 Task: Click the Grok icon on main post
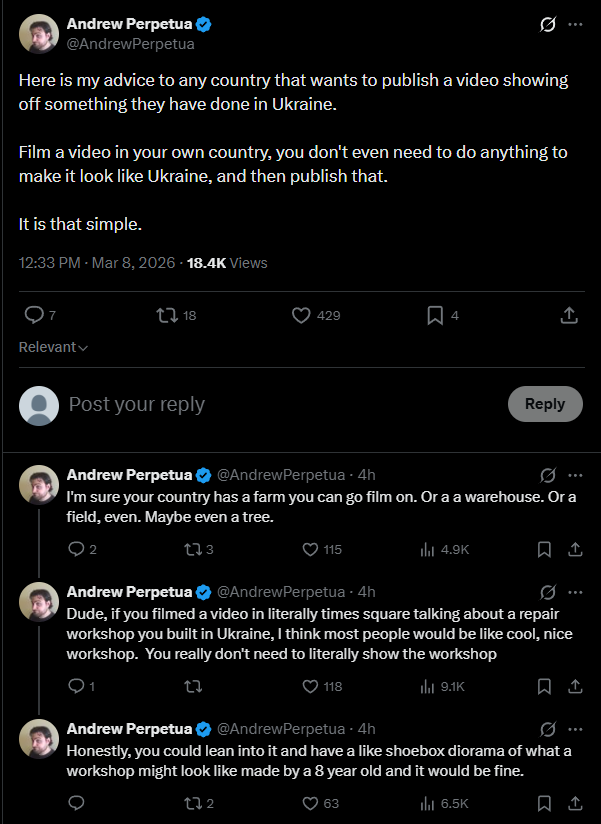tap(547, 24)
